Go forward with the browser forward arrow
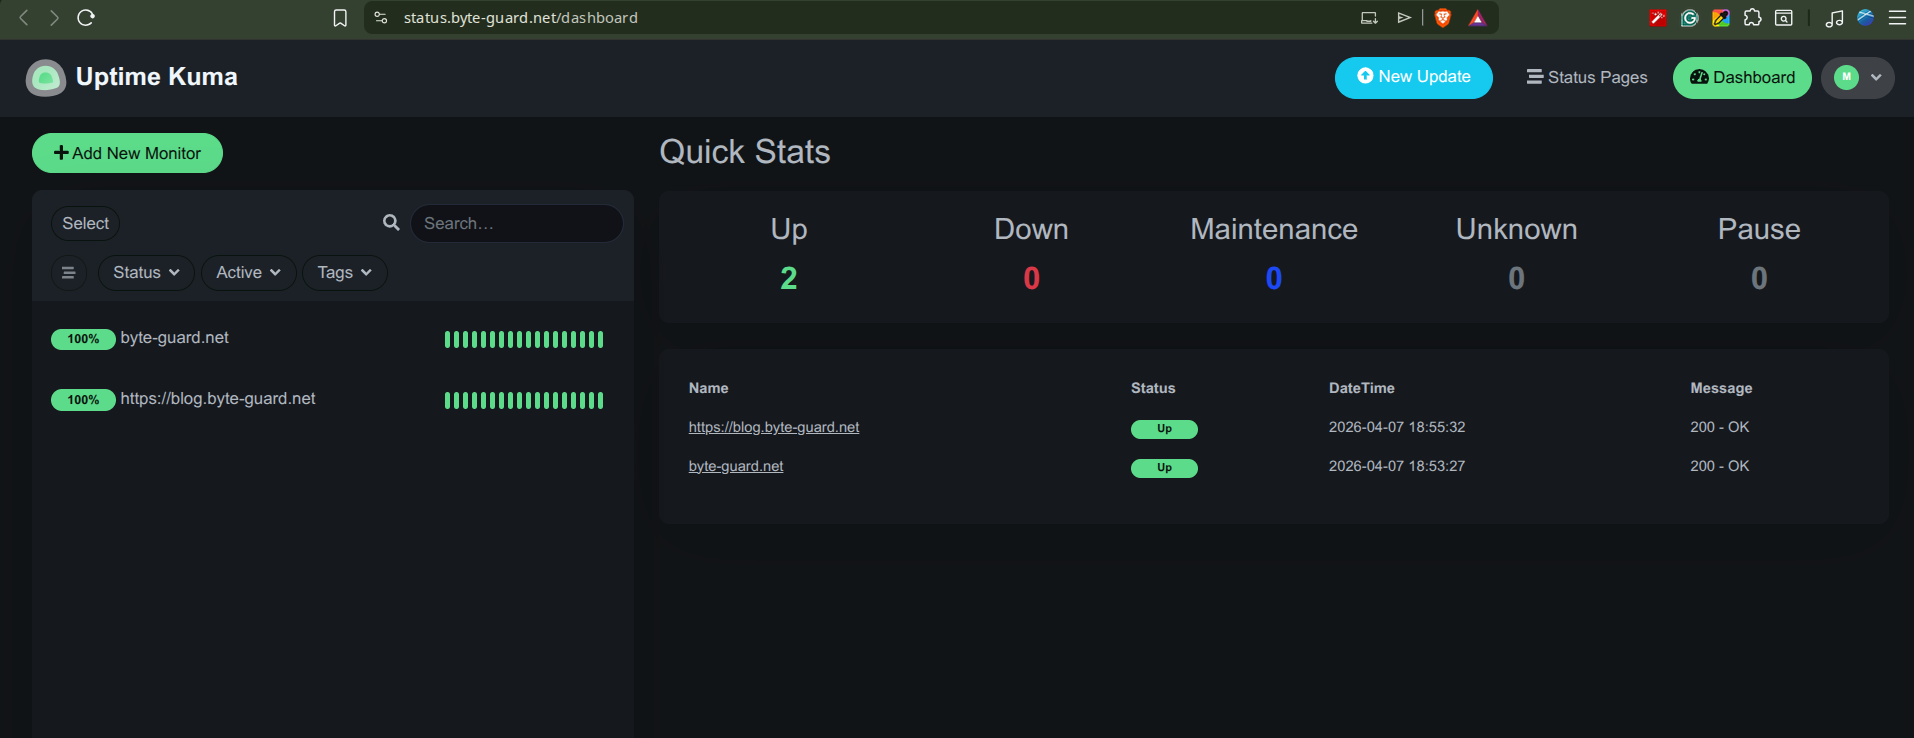Image resolution: width=1914 pixels, height=738 pixels. (x=54, y=18)
